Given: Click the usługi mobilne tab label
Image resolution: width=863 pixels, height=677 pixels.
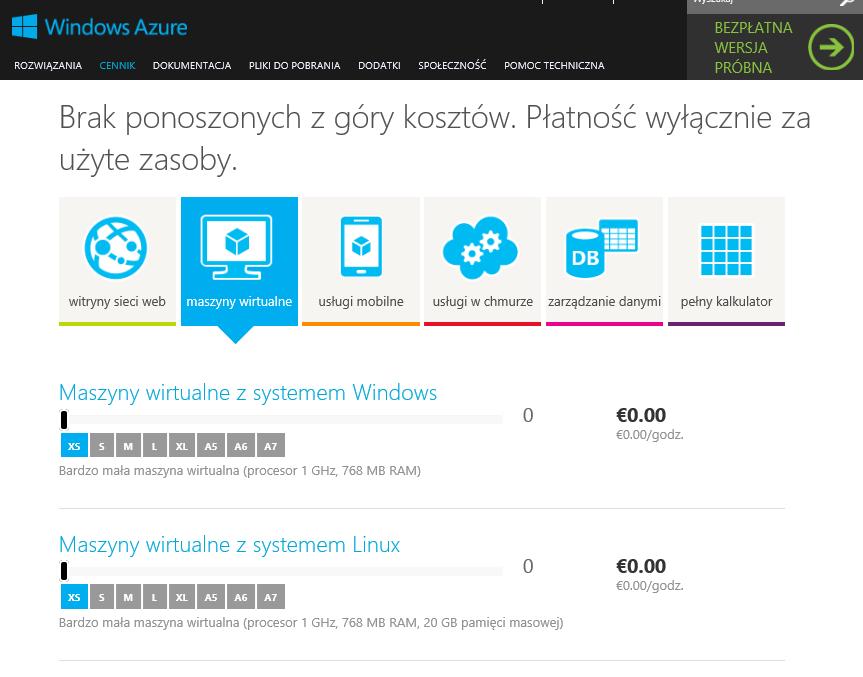Looking at the screenshot, I should click(x=361, y=302).
